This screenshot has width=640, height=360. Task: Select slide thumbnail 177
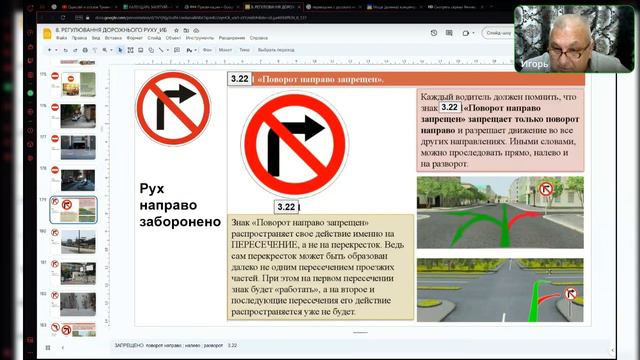(78, 147)
